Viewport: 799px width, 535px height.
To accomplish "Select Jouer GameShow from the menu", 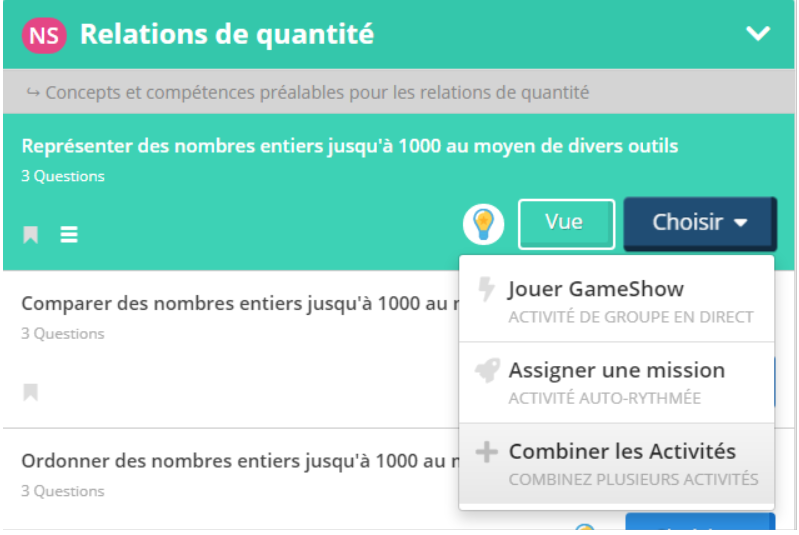I will pyautogui.click(x=617, y=301).
